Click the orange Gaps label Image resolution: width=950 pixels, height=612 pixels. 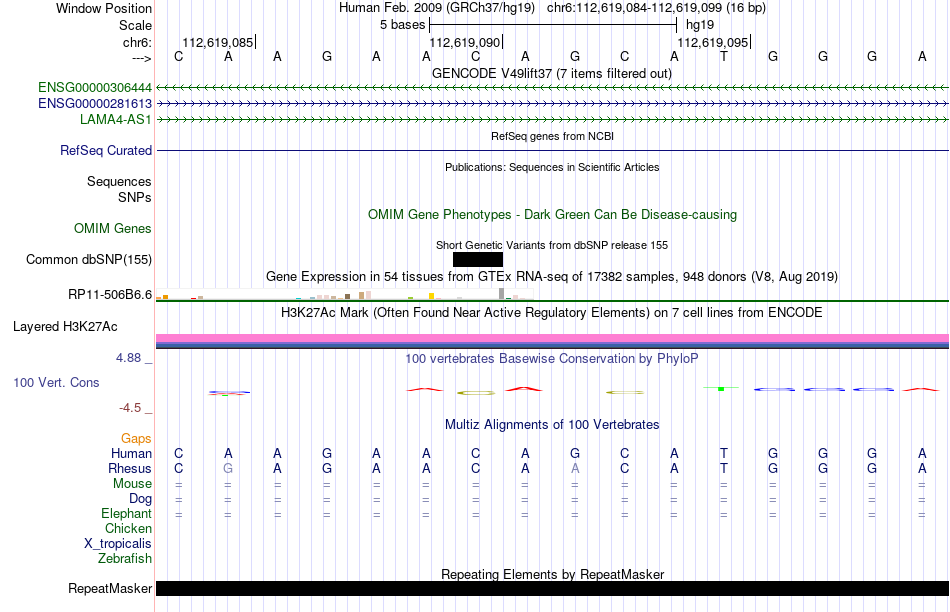click(x=136, y=438)
